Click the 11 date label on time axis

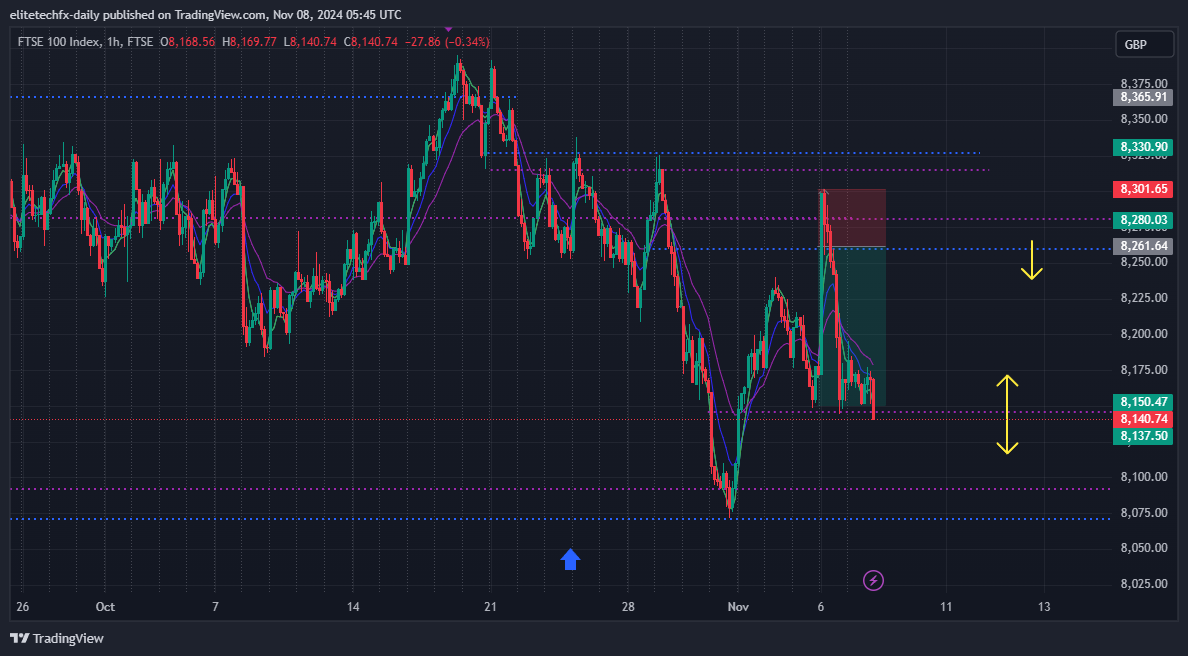[x=946, y=607]
